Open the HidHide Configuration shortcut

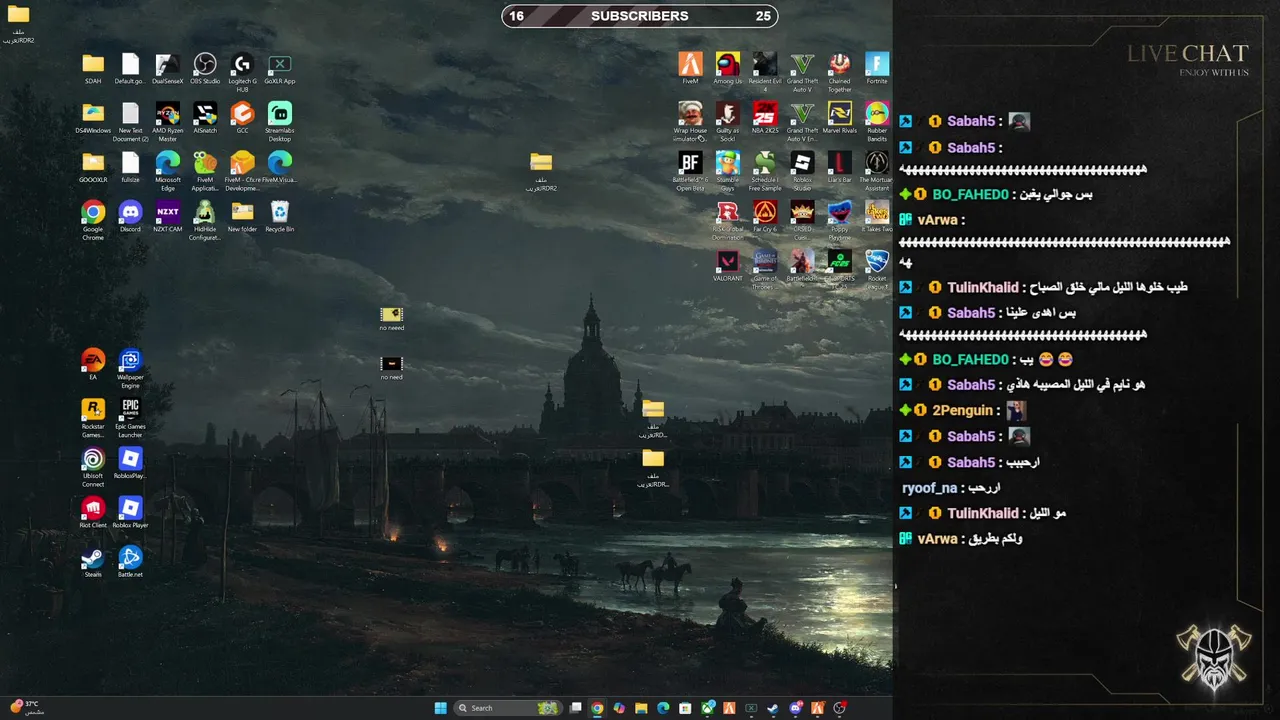point(205,220)
